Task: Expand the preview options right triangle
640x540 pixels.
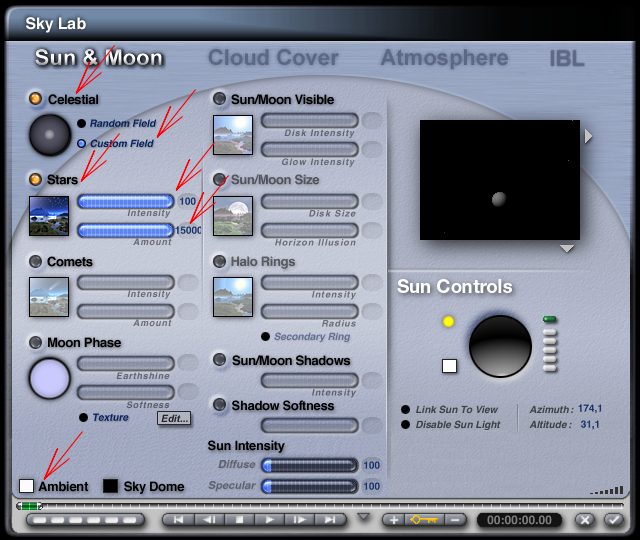Action: (x=588, y=136)
